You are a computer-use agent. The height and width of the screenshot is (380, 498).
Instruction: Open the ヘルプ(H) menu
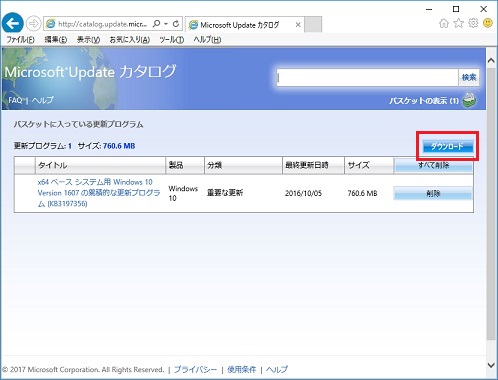coord(207,40)
